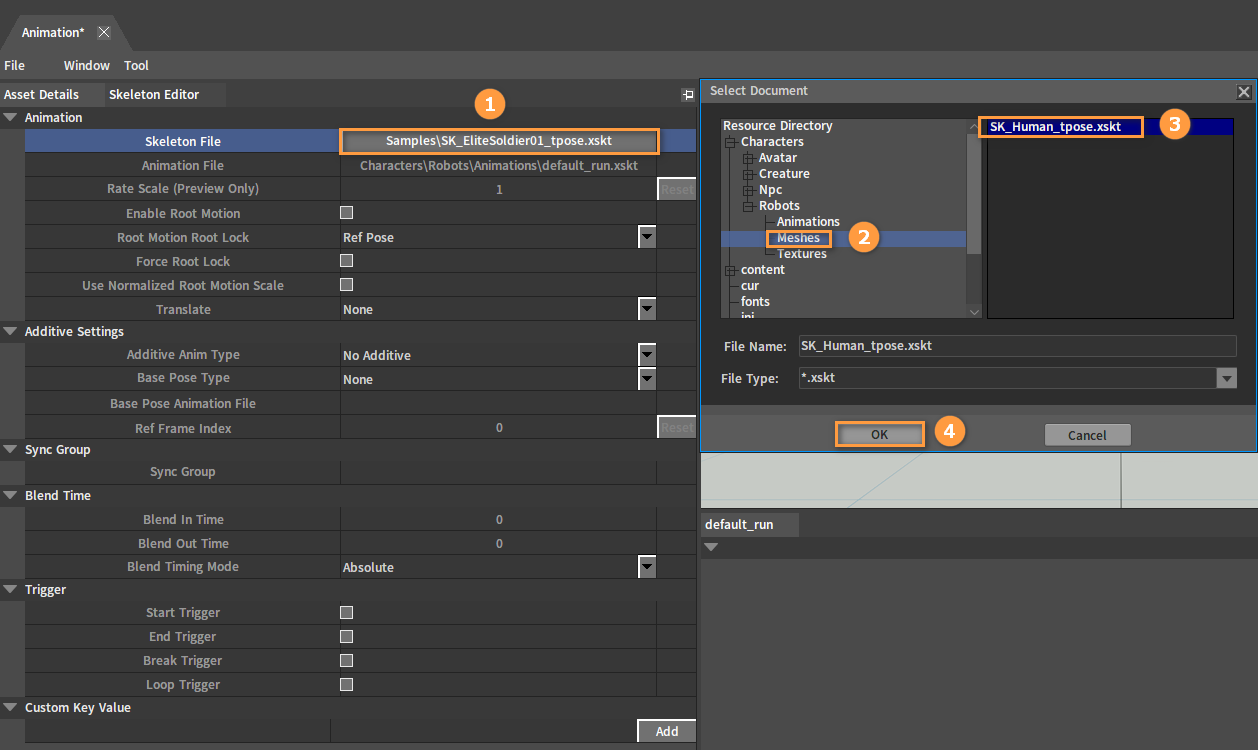
Task: Enable Root Motion checkbox
Action: click(347, 213)
